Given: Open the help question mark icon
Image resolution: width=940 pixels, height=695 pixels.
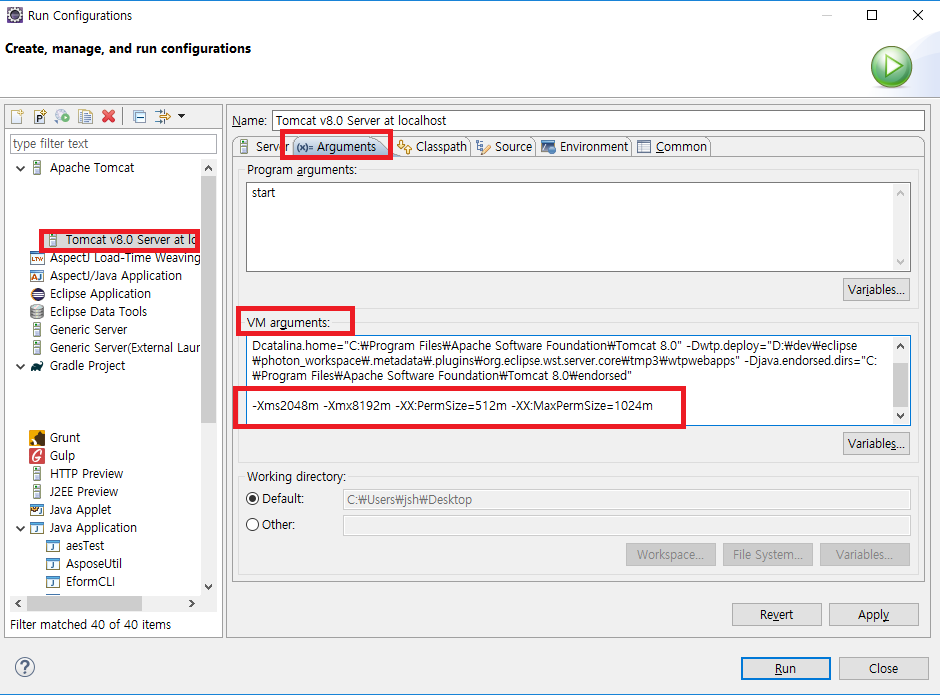Looking at the screenshot, I should [x=25, y=667].
